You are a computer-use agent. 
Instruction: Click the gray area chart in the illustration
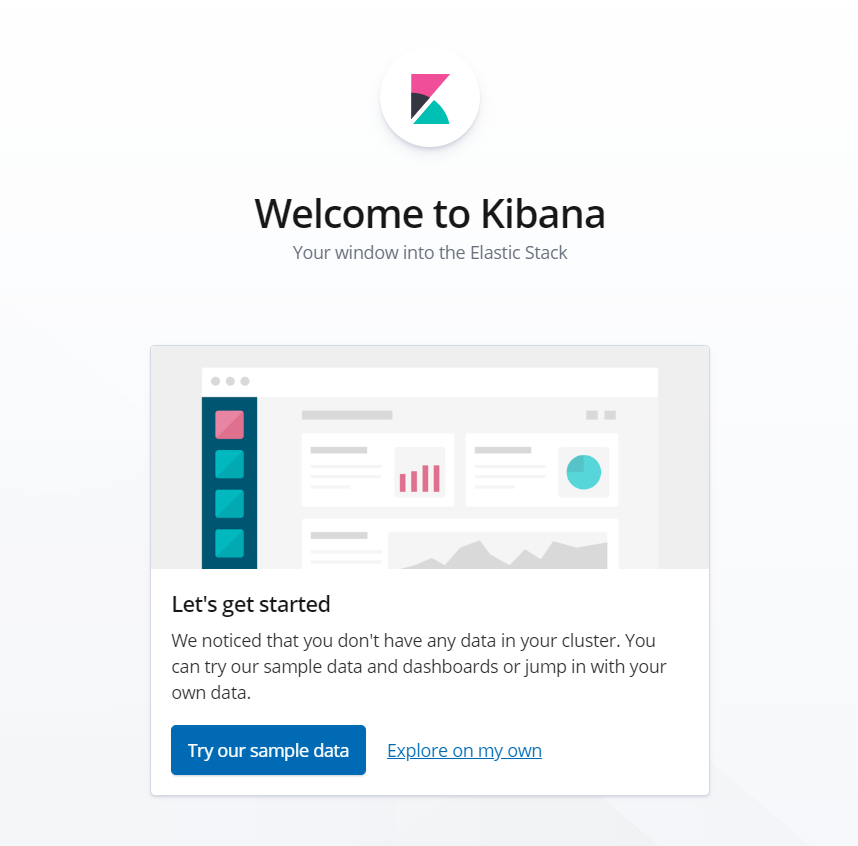[497, 554]
